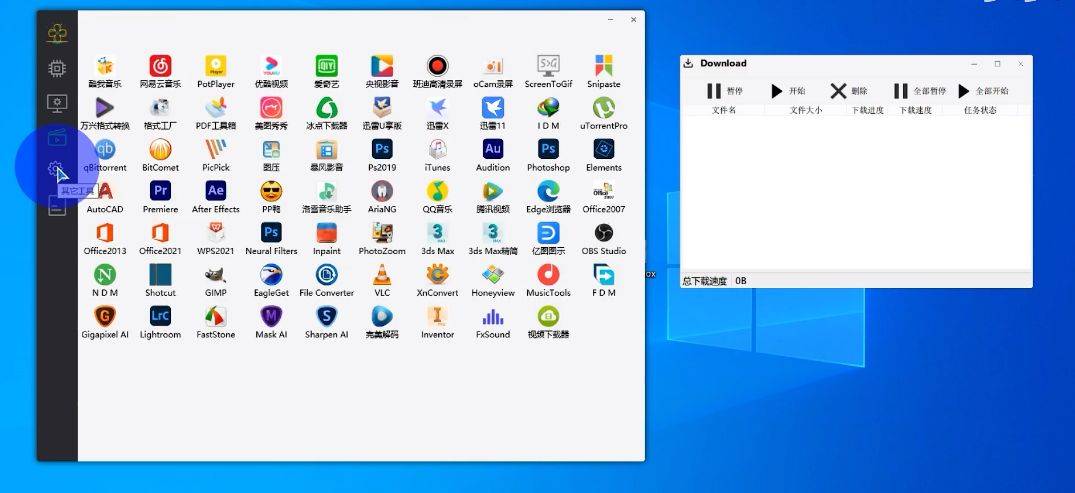Open the BitComet icon
The image size is (1075, 493).
pyautogui.click(x=160, y=151)
